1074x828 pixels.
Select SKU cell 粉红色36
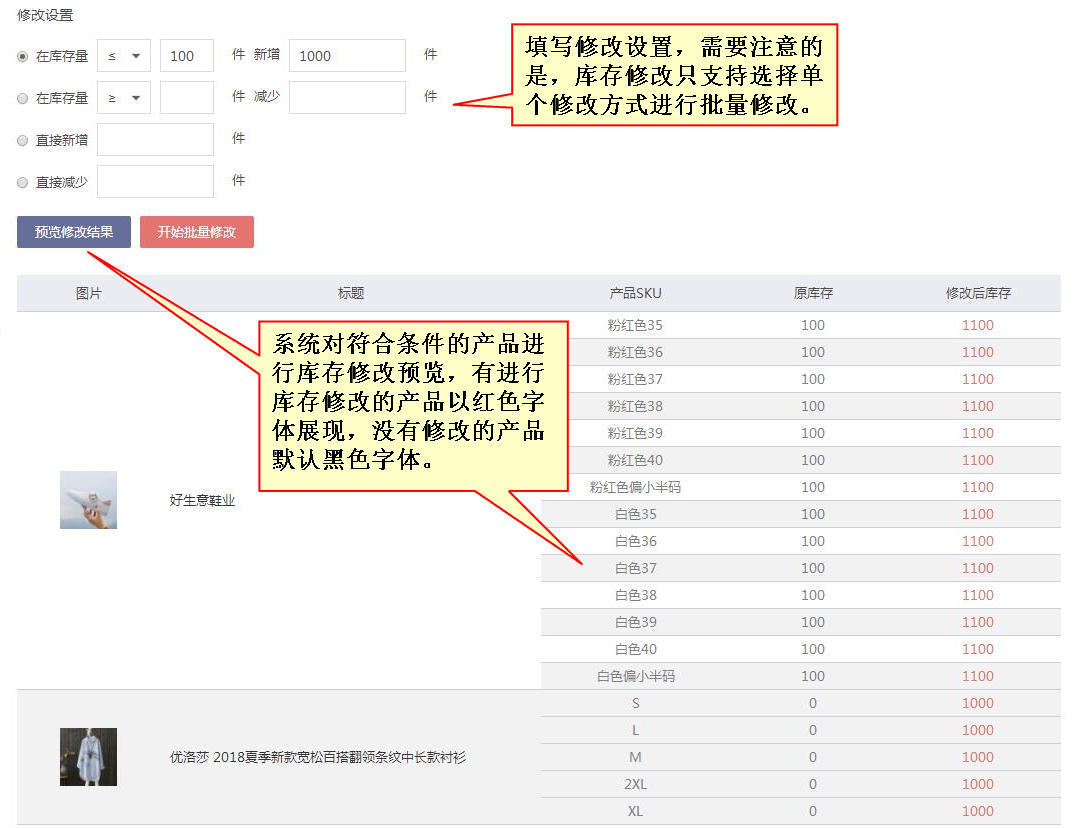(x=635, y=352)
